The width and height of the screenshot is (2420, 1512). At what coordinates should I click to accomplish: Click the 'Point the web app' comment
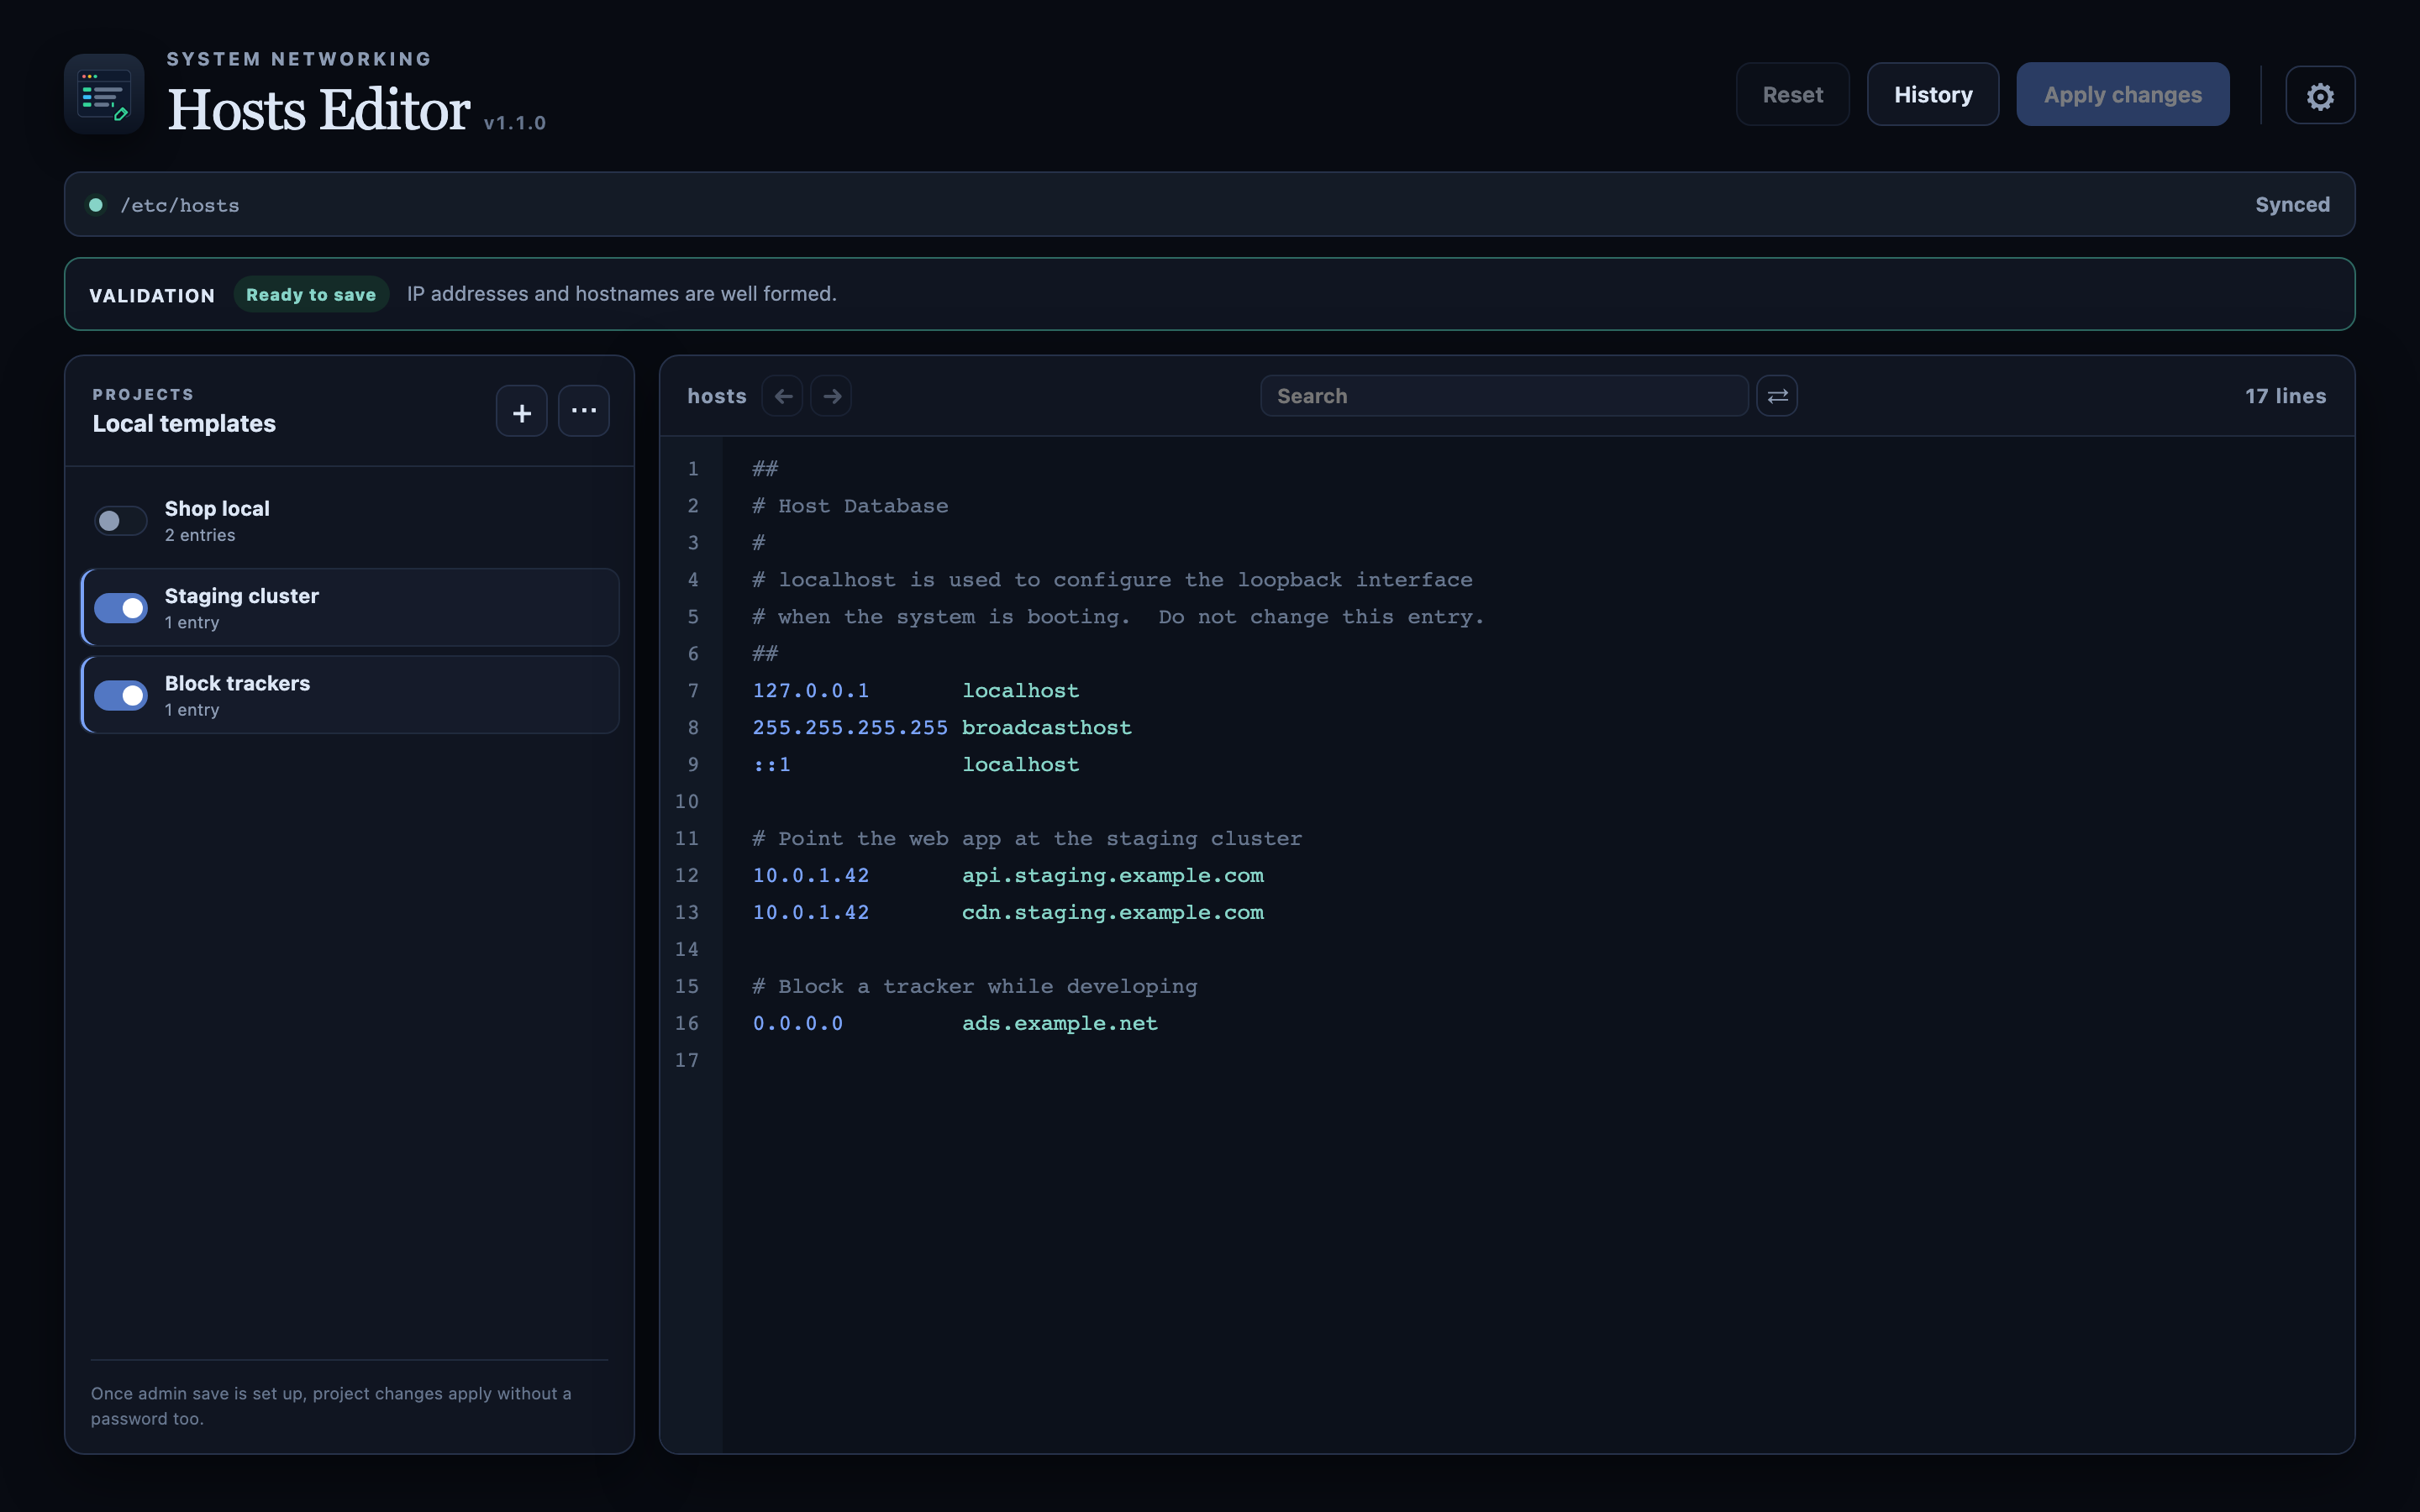click(x=1027, y=839)
